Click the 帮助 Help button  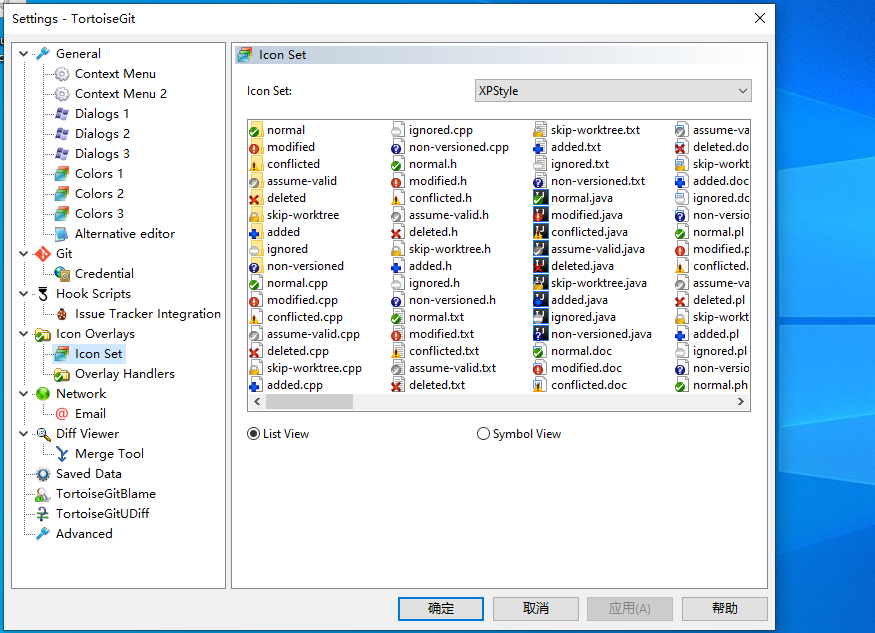point(724,608)
